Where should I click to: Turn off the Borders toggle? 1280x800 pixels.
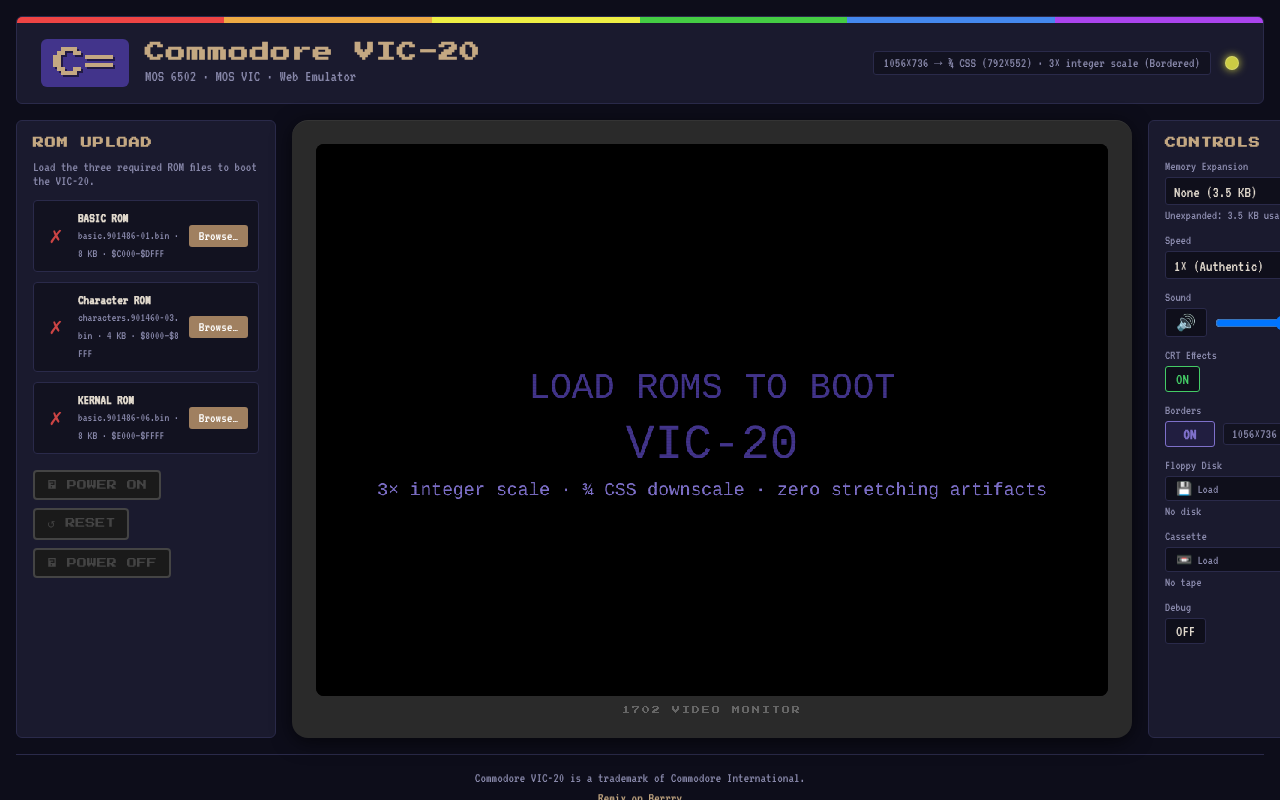[1189, 434]
